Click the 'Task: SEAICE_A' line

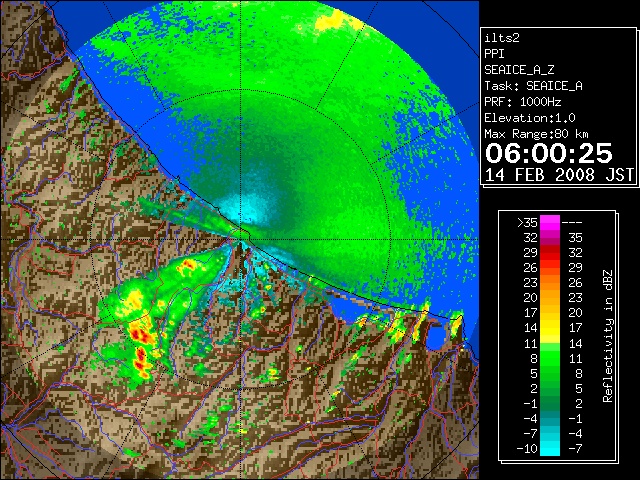pyautogui.click(x=533, y=86)
